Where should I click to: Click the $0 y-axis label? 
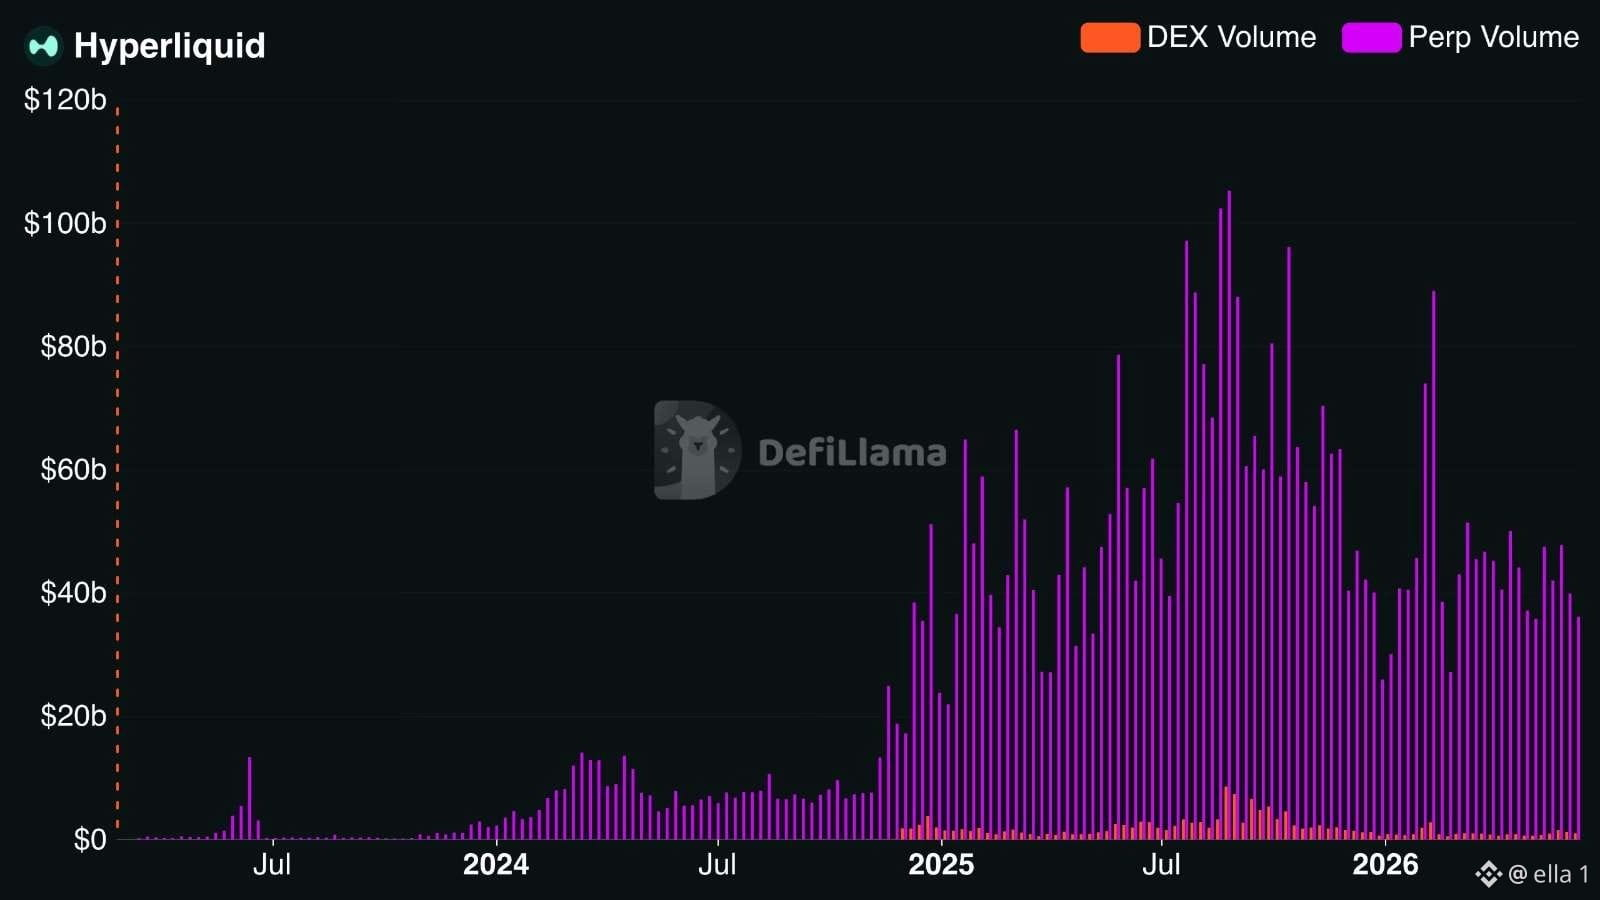90,839
